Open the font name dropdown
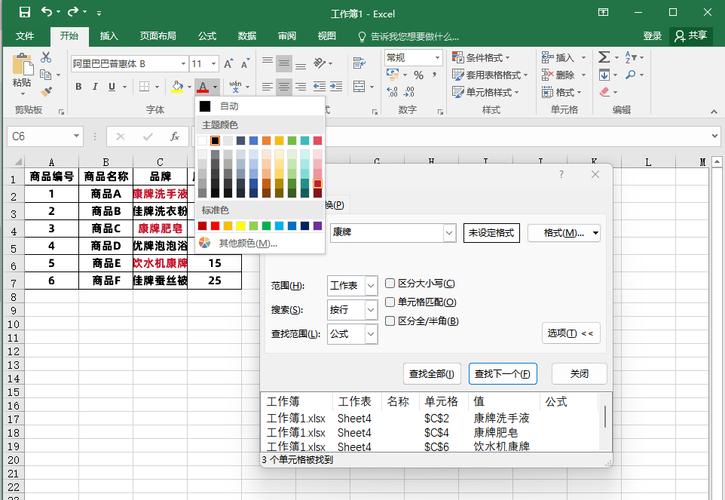The width and height of the screenshot is (725, 500). (x=183, y=64)
